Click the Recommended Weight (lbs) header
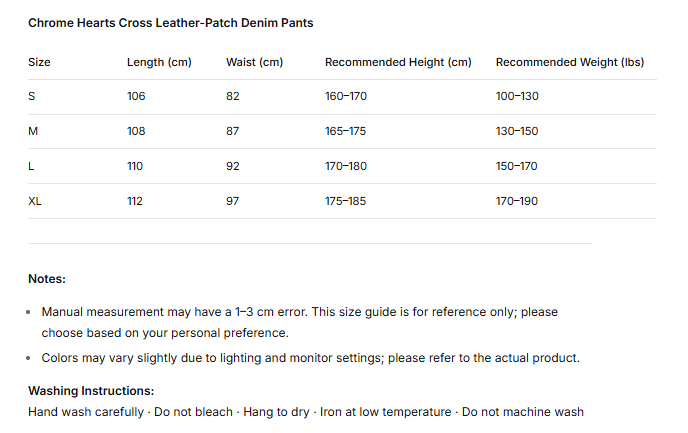 coord(570,62)
